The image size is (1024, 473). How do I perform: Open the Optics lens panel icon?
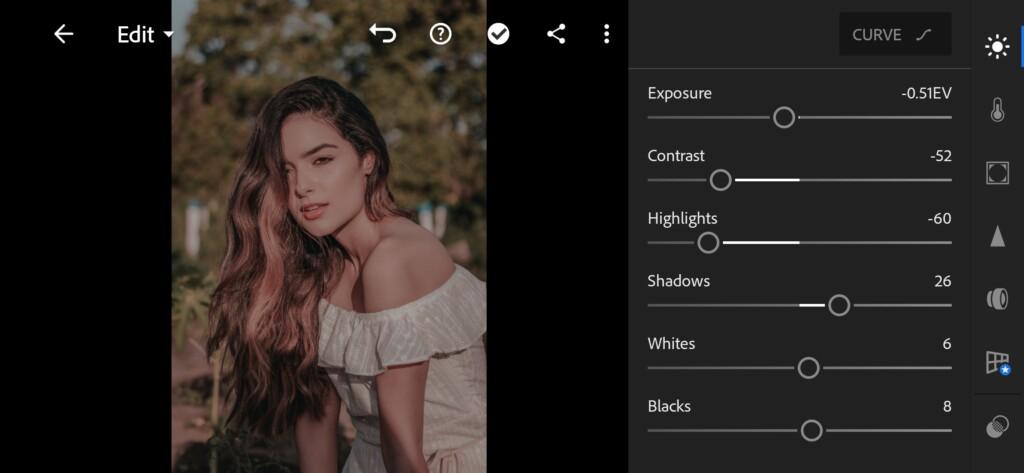pos(997,299)
